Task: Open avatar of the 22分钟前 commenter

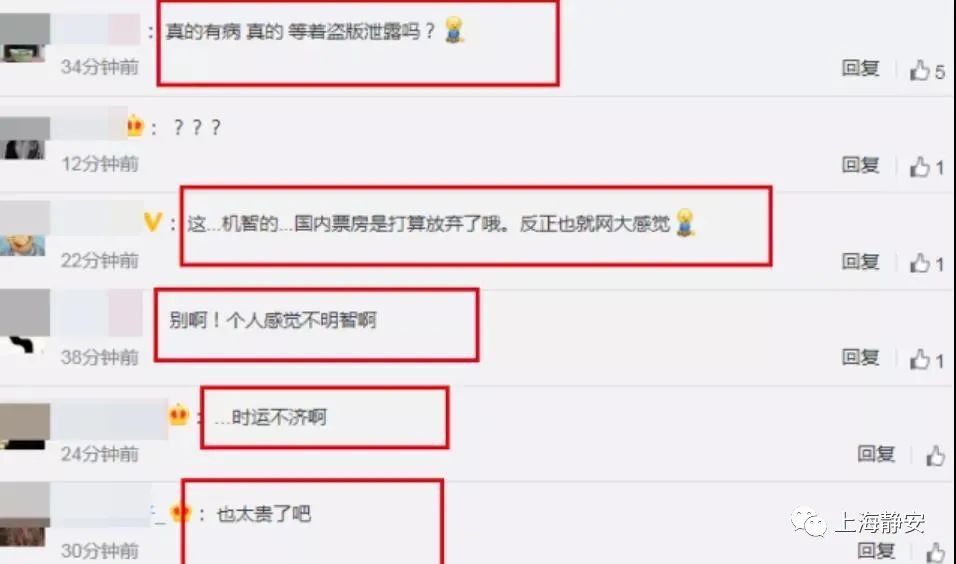Action: coord(24,229)
